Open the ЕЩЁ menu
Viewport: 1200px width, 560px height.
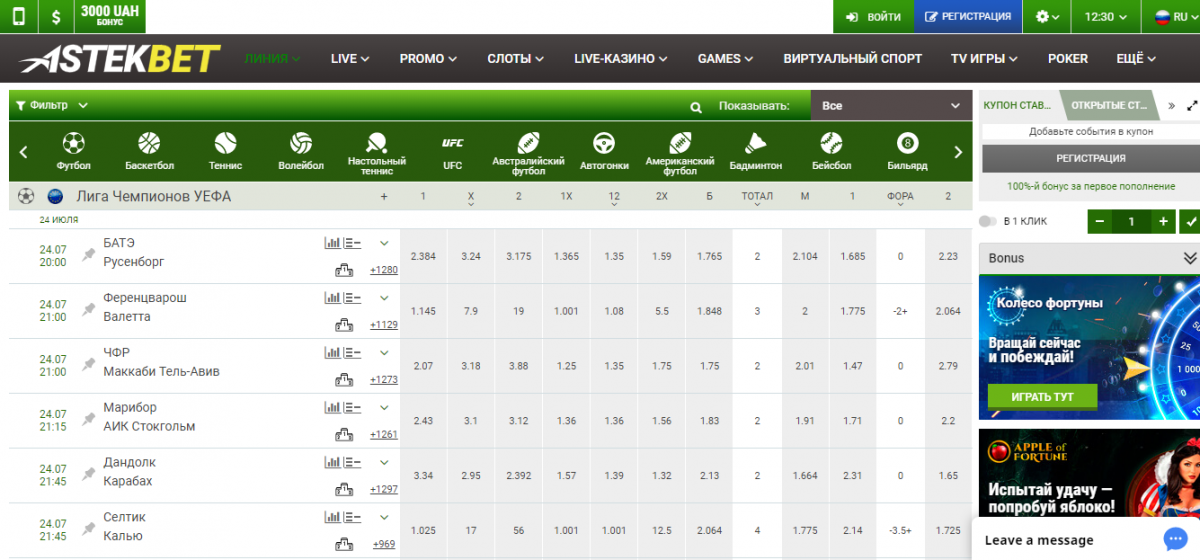click(1136, 59)
